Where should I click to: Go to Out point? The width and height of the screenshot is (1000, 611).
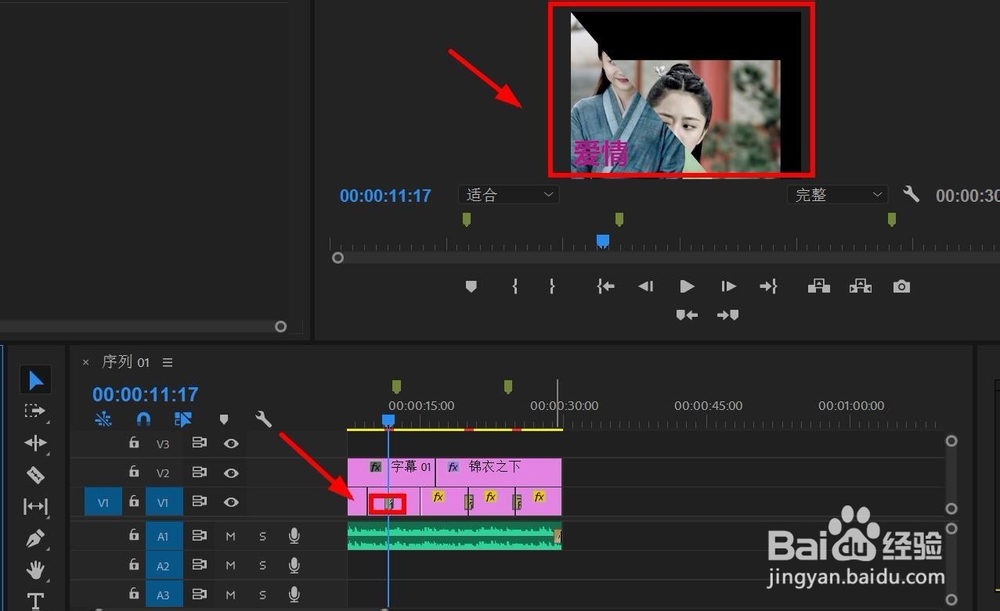point(768,286)
